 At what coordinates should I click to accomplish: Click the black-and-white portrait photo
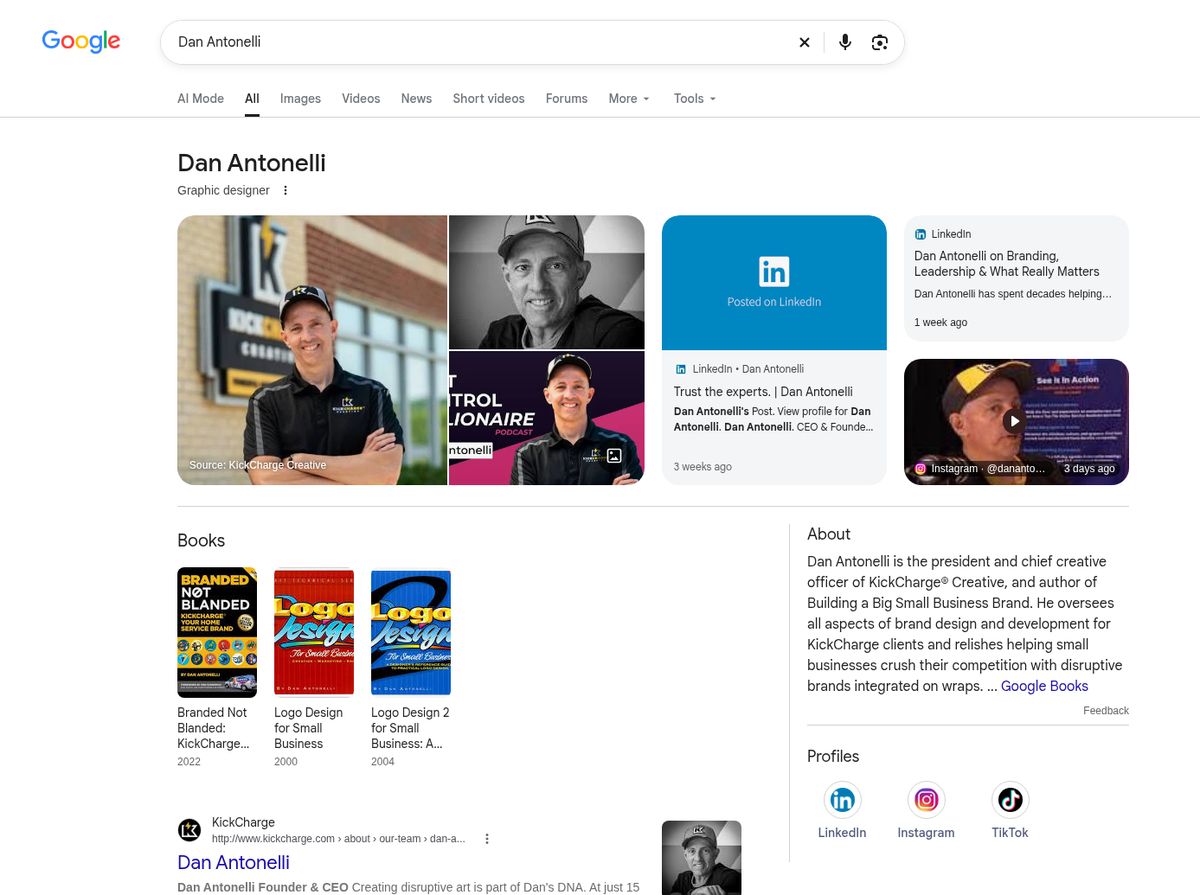(x=547, y=282)
